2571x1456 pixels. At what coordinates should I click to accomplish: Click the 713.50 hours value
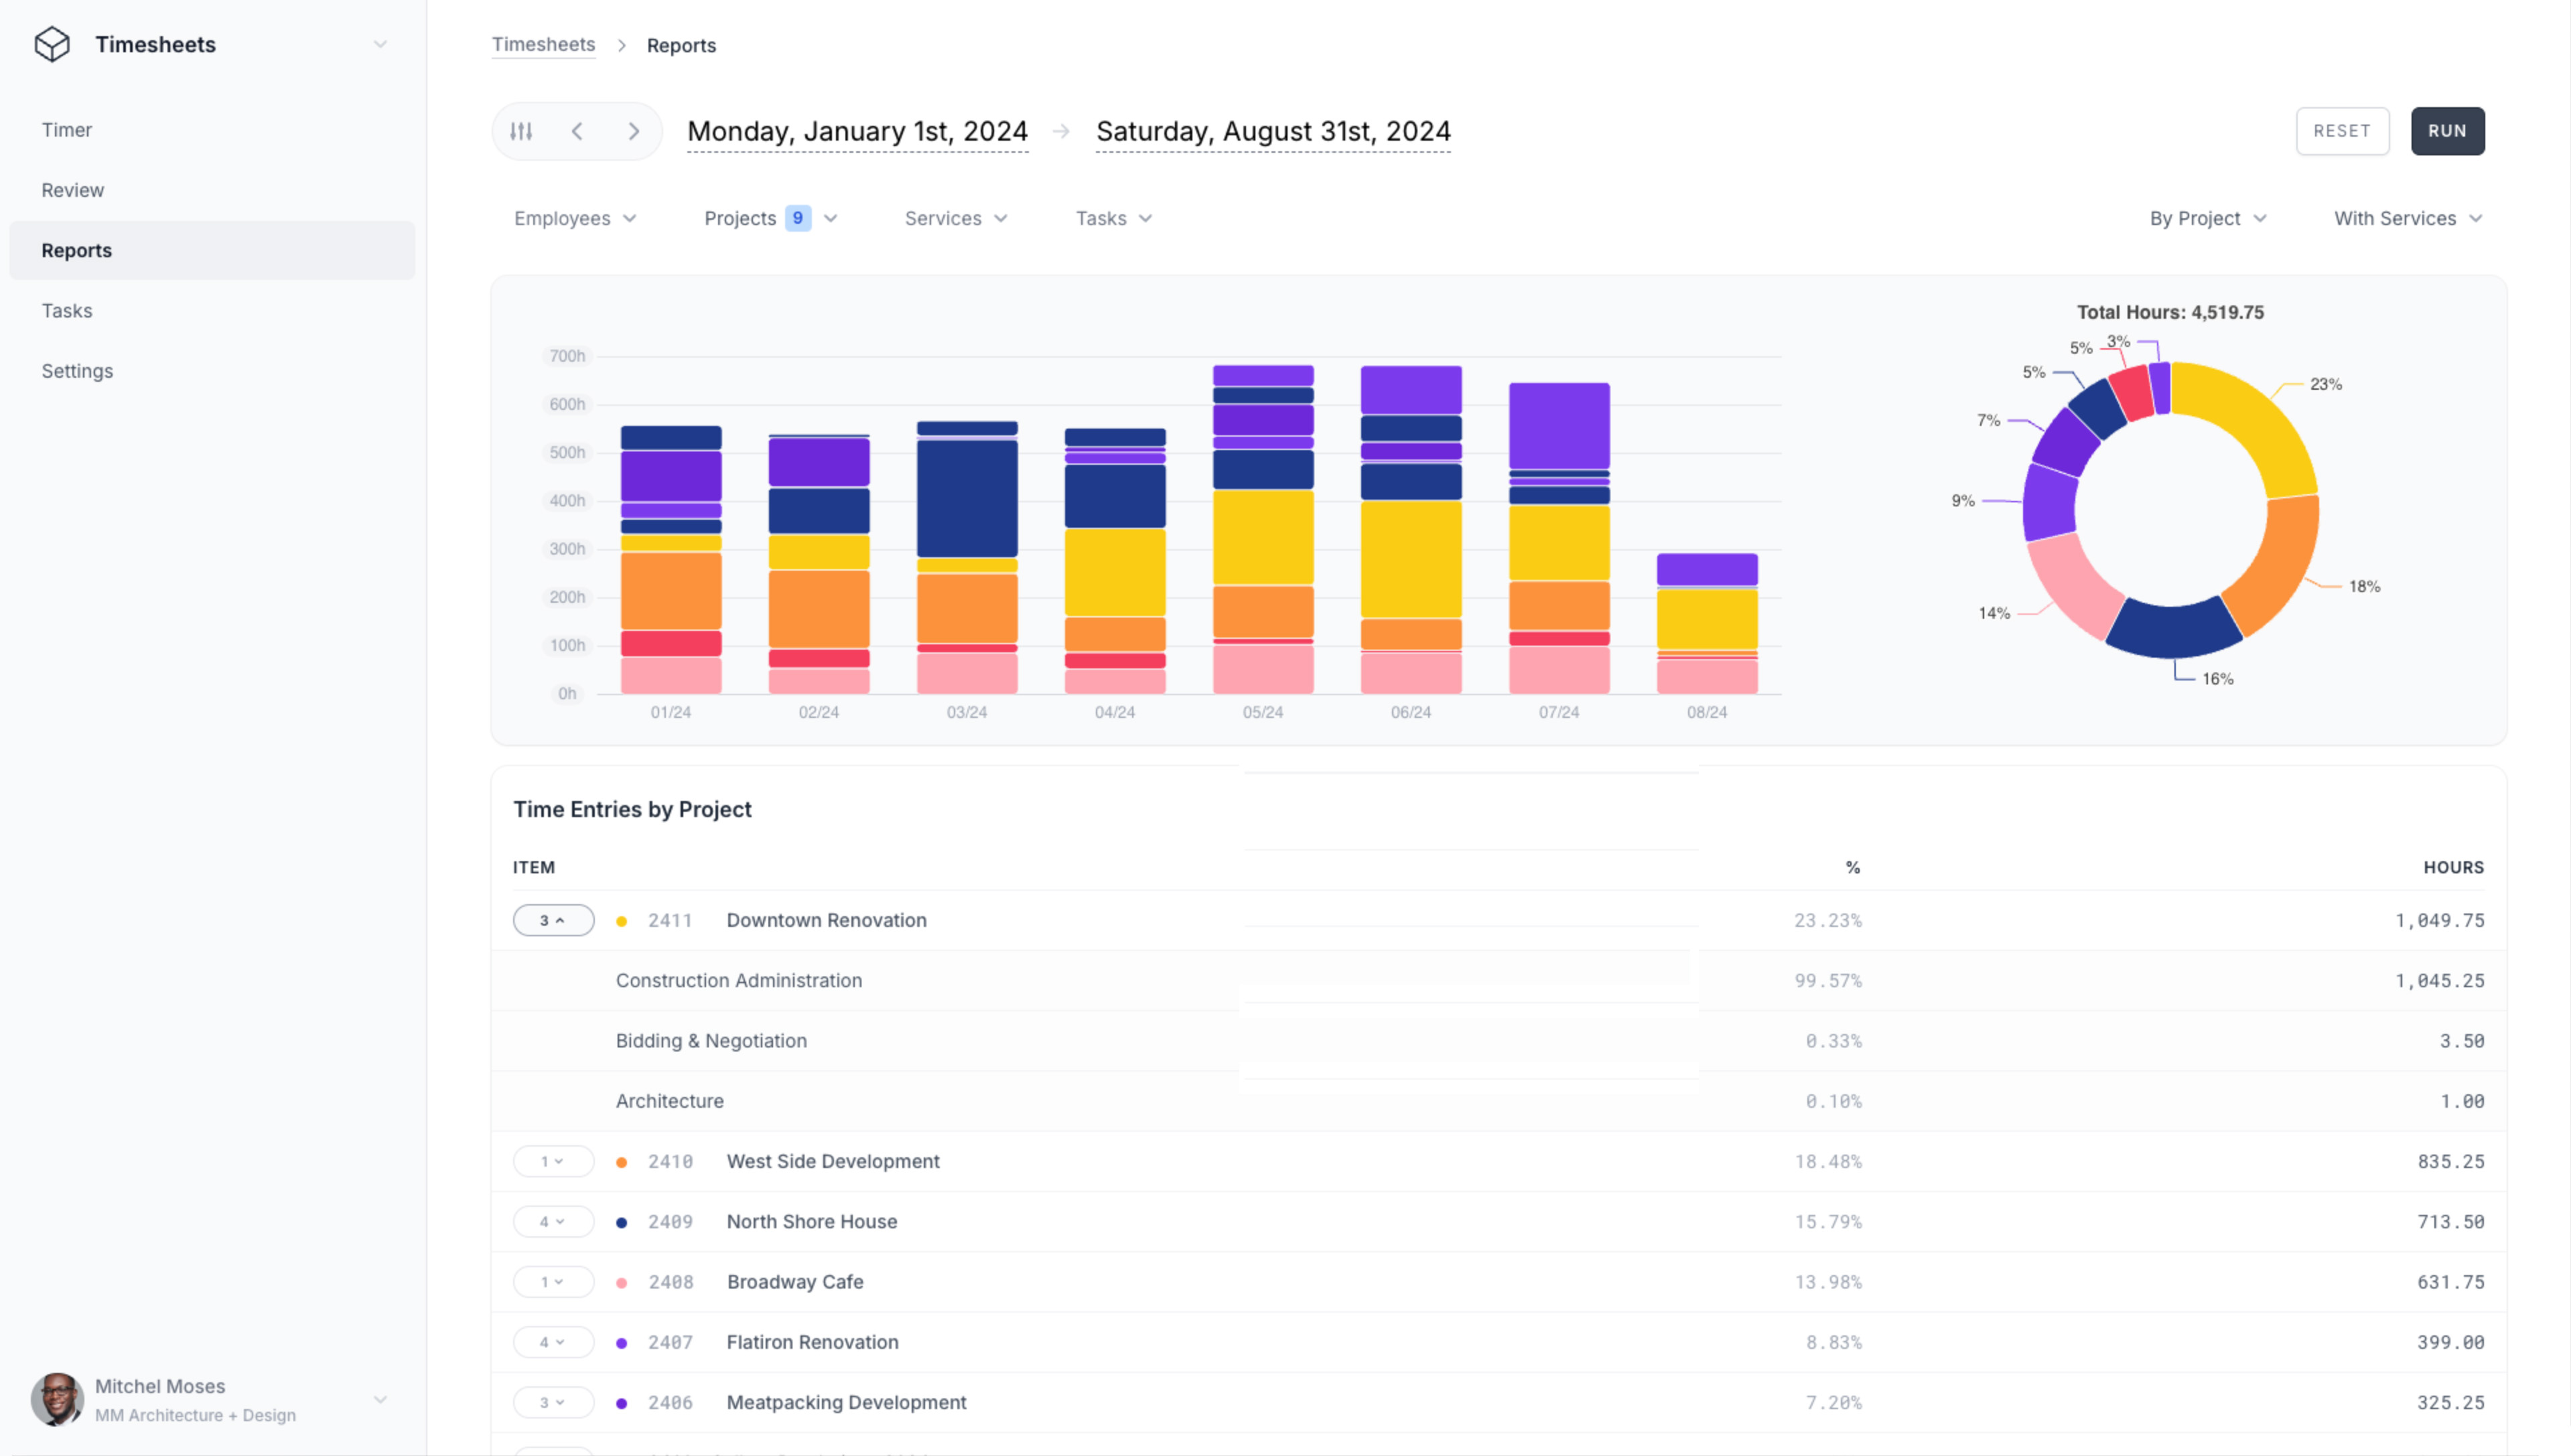click(x=2451, y=1221)
